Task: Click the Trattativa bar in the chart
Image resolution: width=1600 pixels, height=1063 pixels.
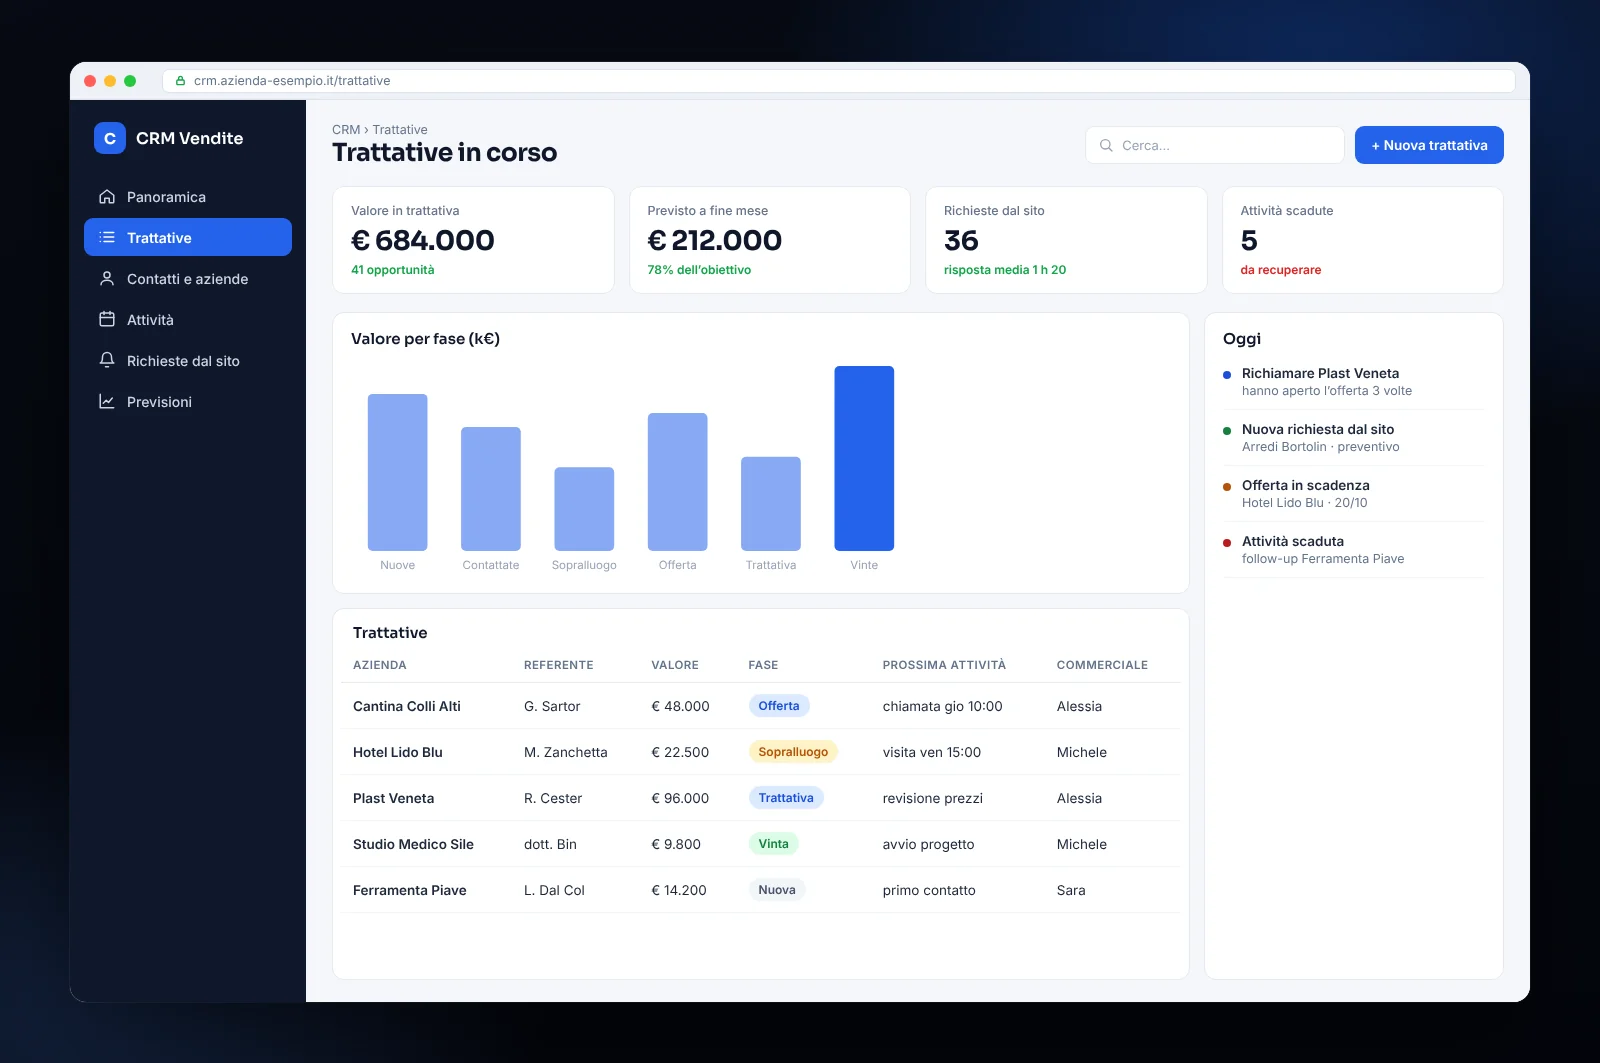Action: coord(771,504)
